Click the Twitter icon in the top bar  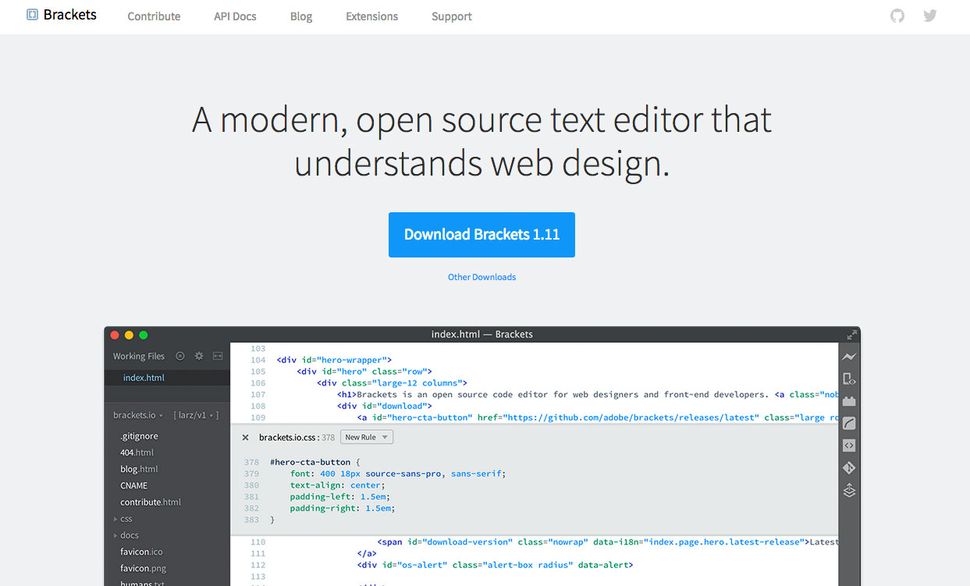tap(930, 16)
